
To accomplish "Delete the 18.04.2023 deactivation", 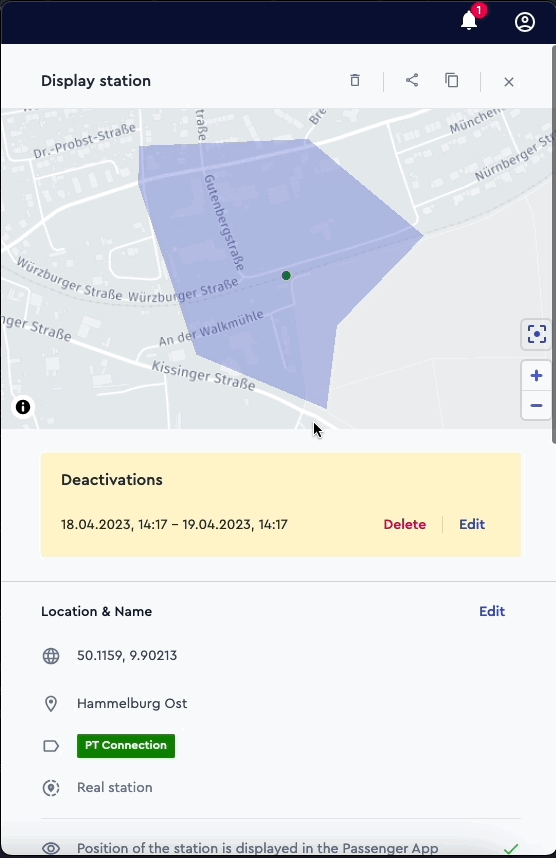I will pyautogui.click(x=404, y=524).
